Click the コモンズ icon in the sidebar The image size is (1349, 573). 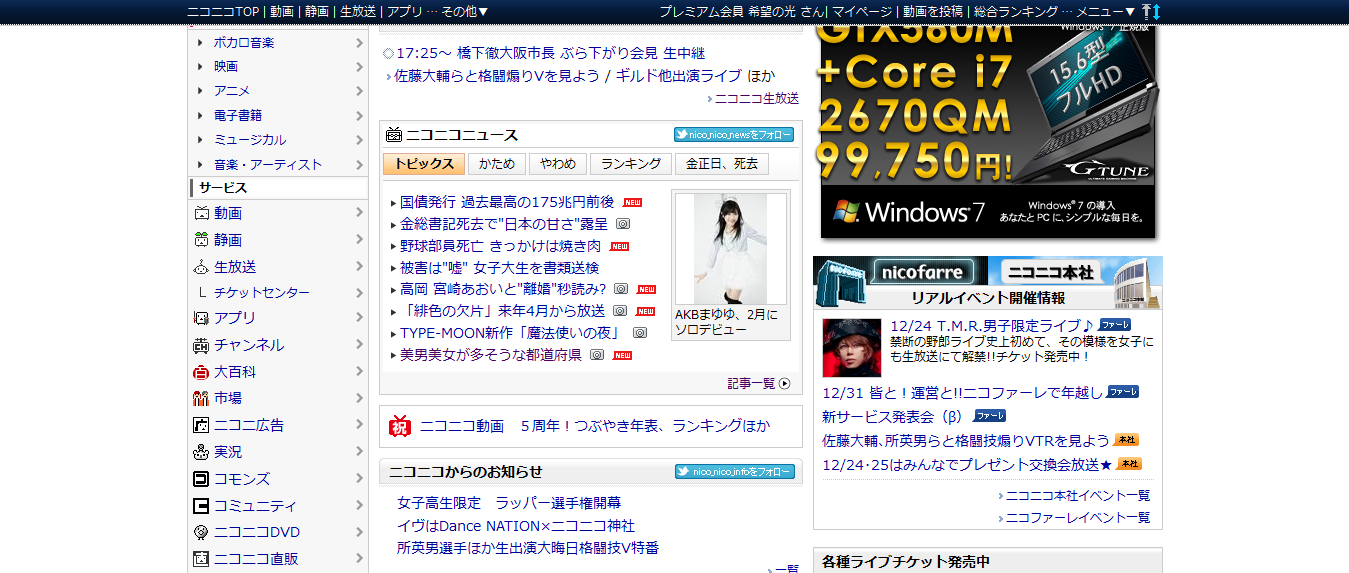pyautogui.click(x=201, y=479)
